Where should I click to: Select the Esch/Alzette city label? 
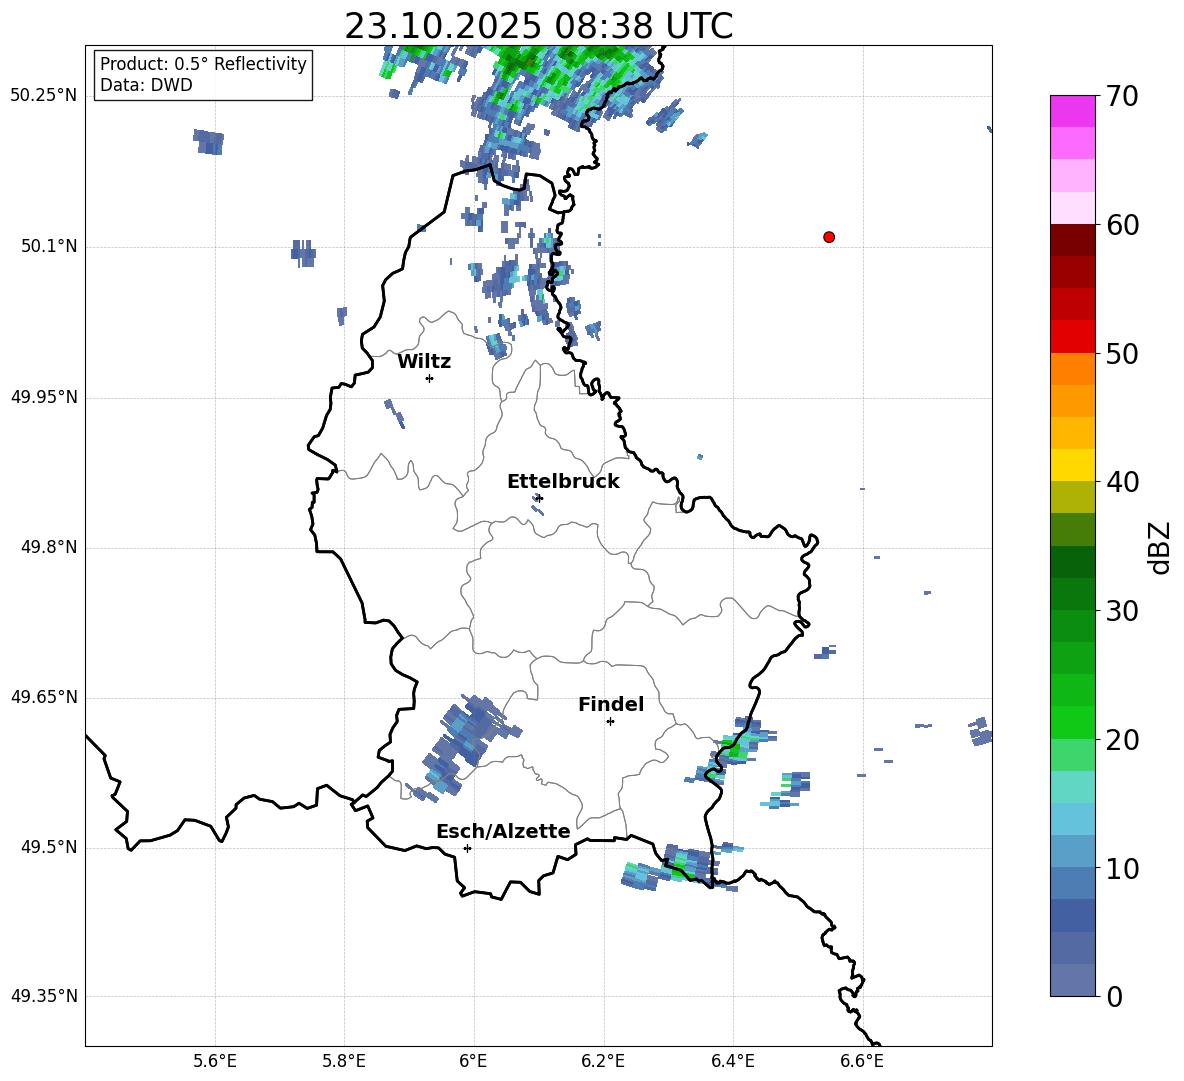[502, 832]
